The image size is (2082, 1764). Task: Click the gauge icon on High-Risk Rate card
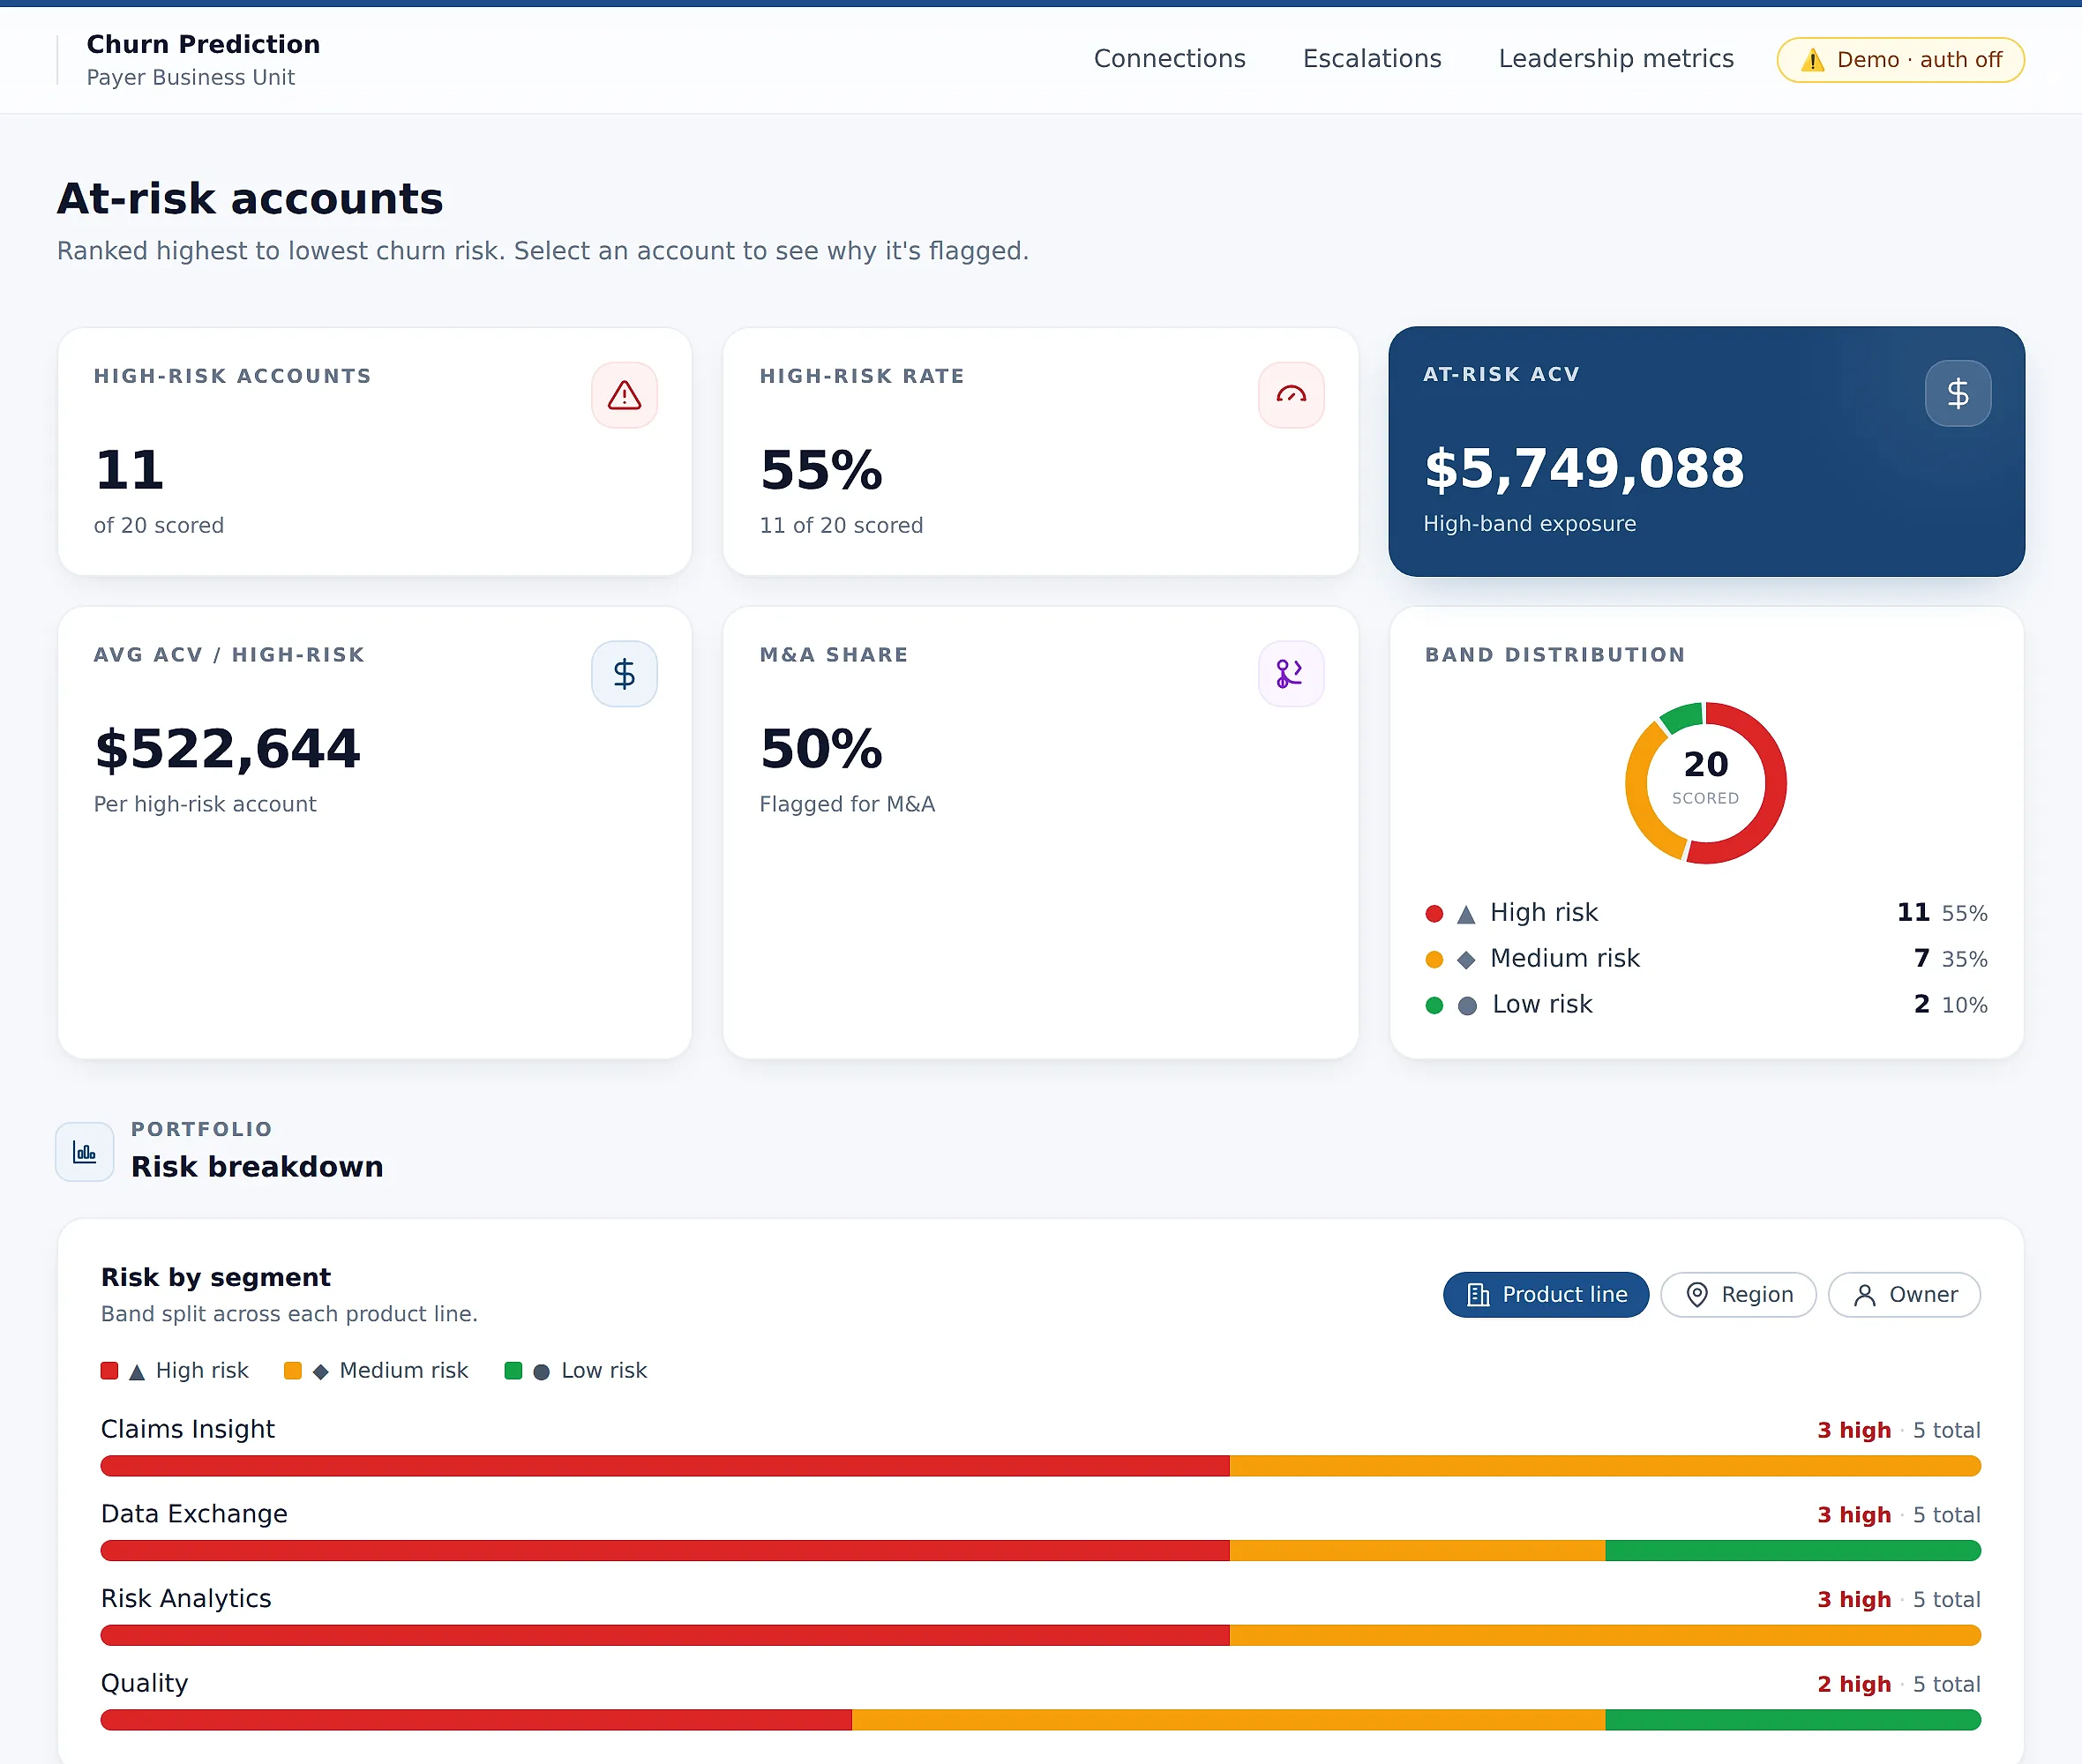[1291, 395]
